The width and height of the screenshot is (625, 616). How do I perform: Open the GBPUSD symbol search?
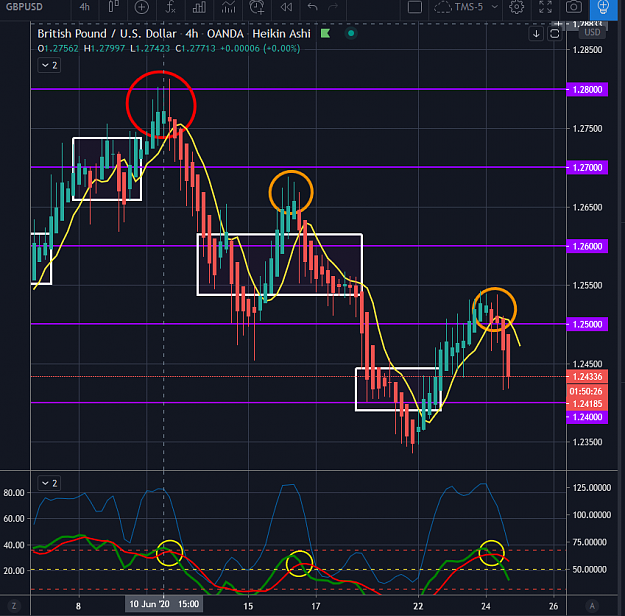[24, 7]
